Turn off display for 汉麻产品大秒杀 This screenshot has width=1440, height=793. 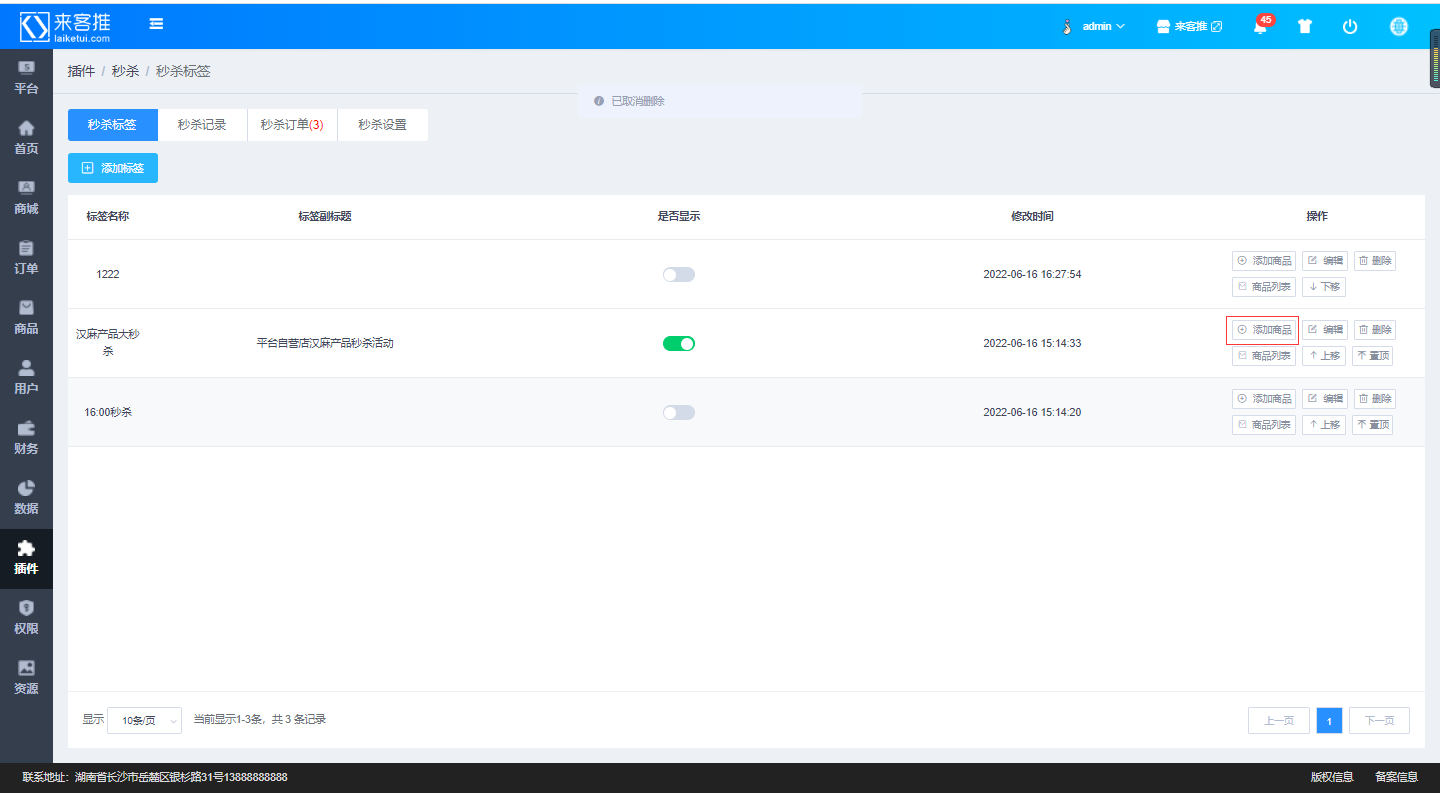[679, 343]
